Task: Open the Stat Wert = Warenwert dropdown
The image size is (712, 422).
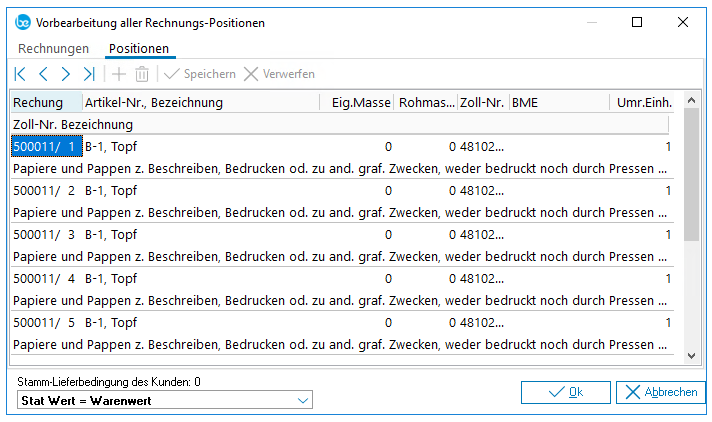Action: [x=165, y=400]
